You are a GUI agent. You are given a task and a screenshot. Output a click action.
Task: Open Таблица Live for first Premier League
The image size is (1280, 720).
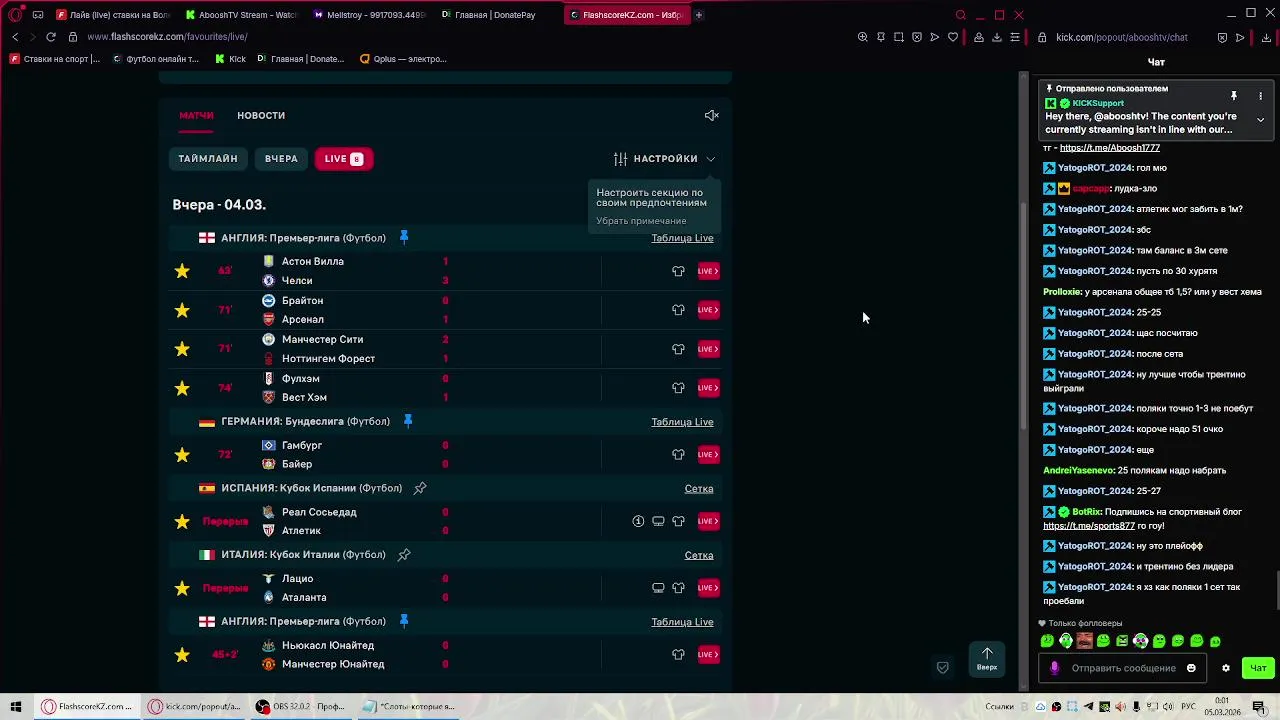pos(682,238)
